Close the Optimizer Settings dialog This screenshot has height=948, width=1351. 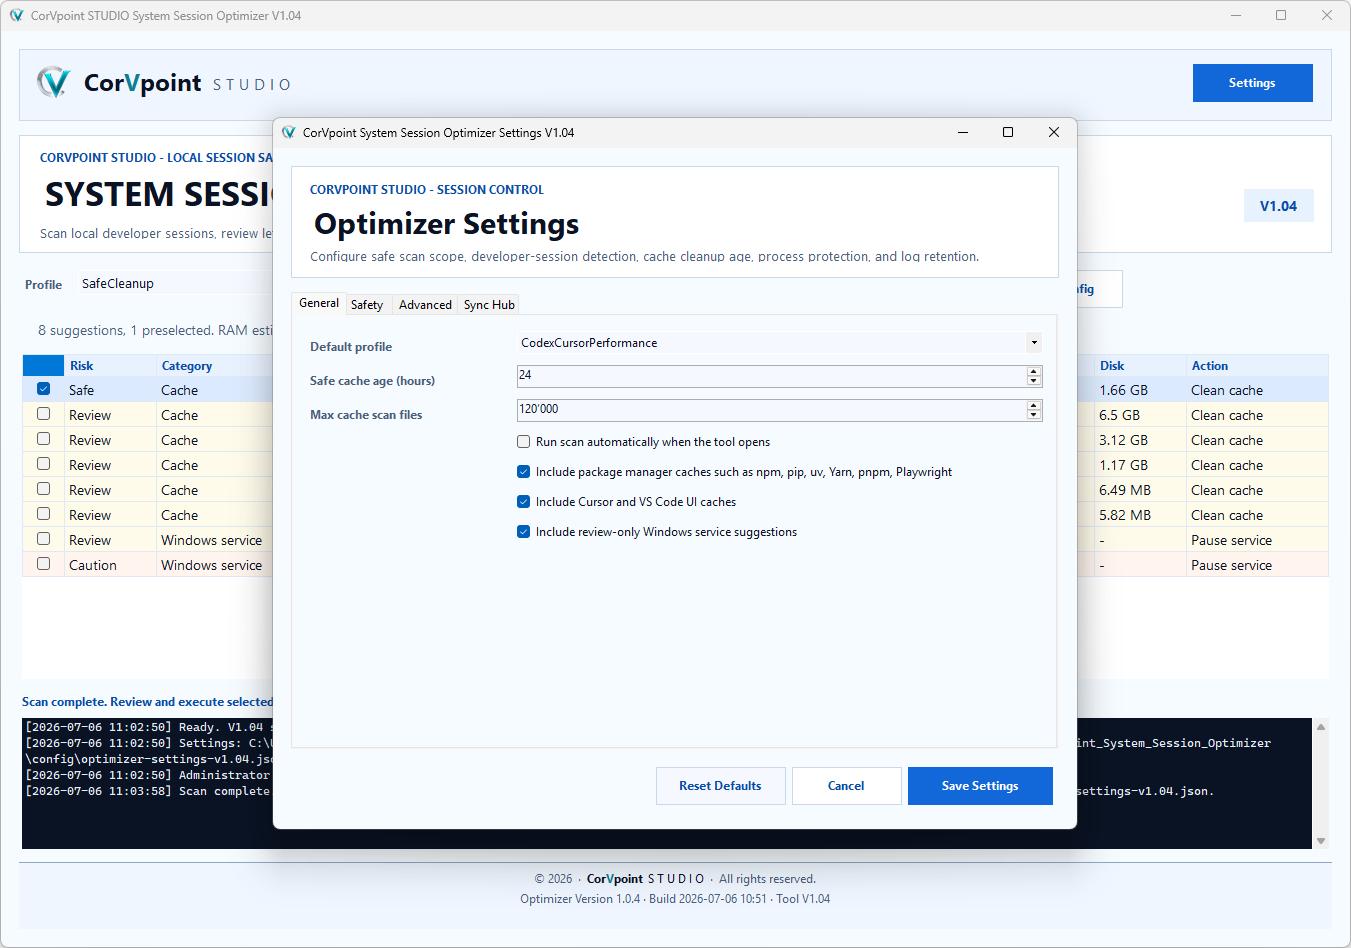(1053, 132)
